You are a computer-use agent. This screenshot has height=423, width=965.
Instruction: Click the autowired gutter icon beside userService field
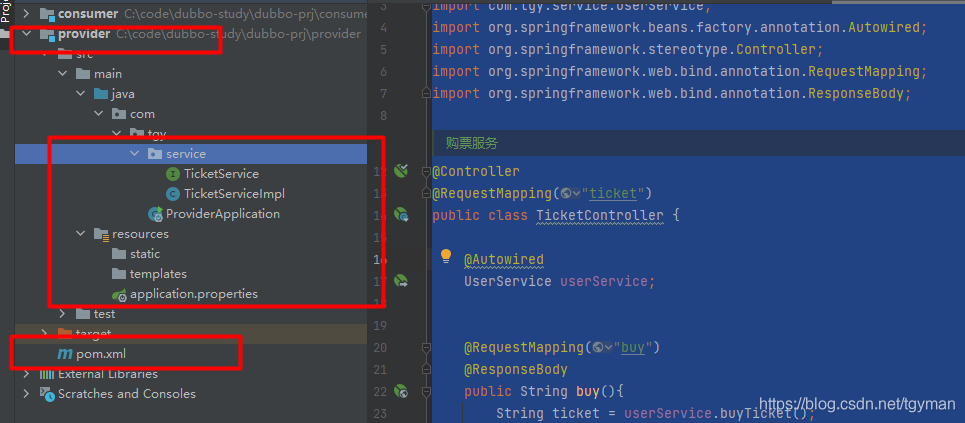tap(401, 281)
